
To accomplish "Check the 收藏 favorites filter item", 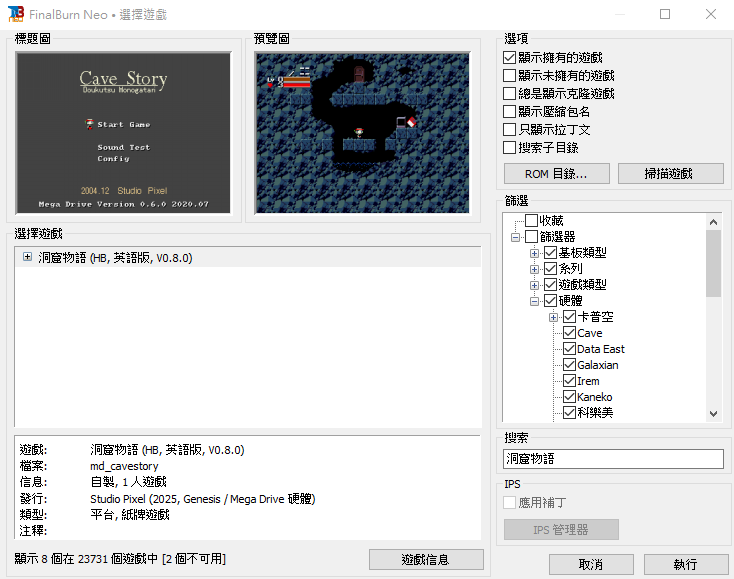I will (x=531, y=220).
